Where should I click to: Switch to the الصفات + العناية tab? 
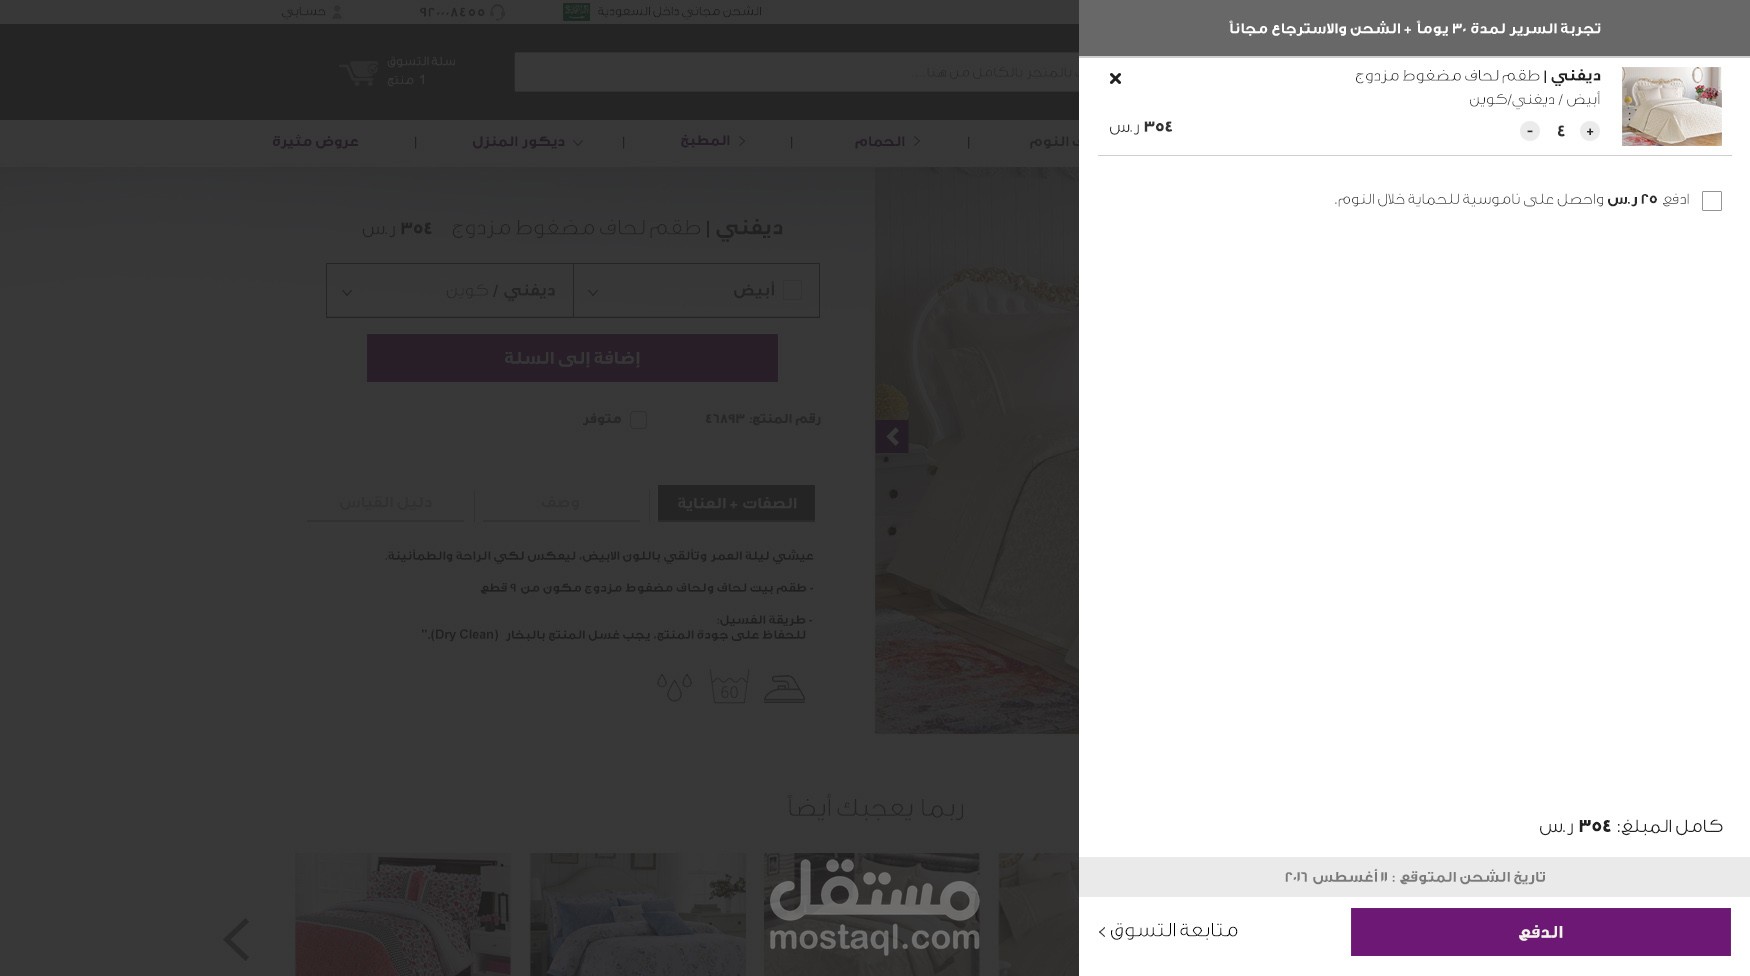tap(737, 503)
